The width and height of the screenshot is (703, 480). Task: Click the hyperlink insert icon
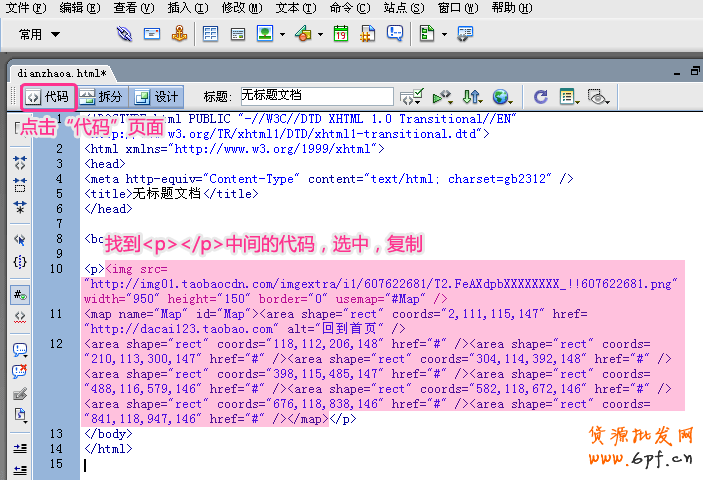point(125,34)
